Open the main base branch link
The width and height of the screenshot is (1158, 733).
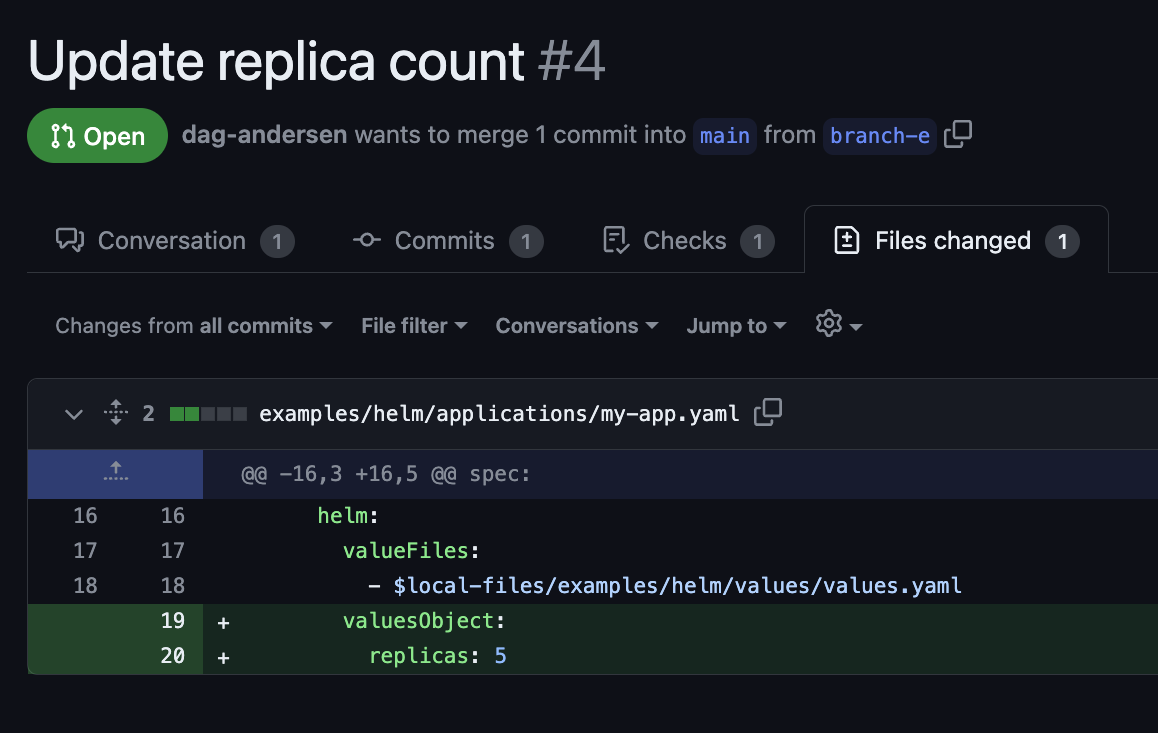(725, 135)
